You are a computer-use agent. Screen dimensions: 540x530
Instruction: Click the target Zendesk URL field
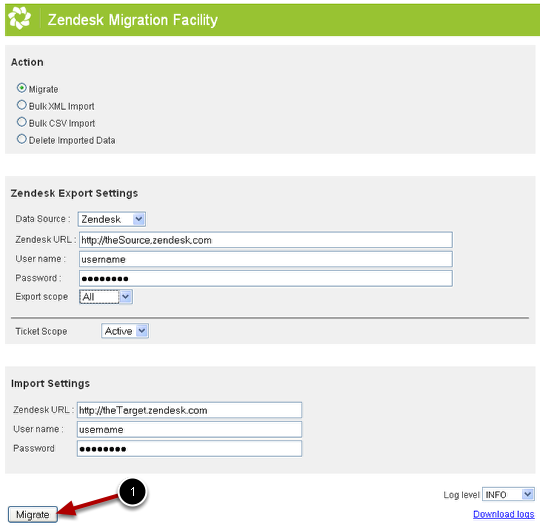click(189, 410)
